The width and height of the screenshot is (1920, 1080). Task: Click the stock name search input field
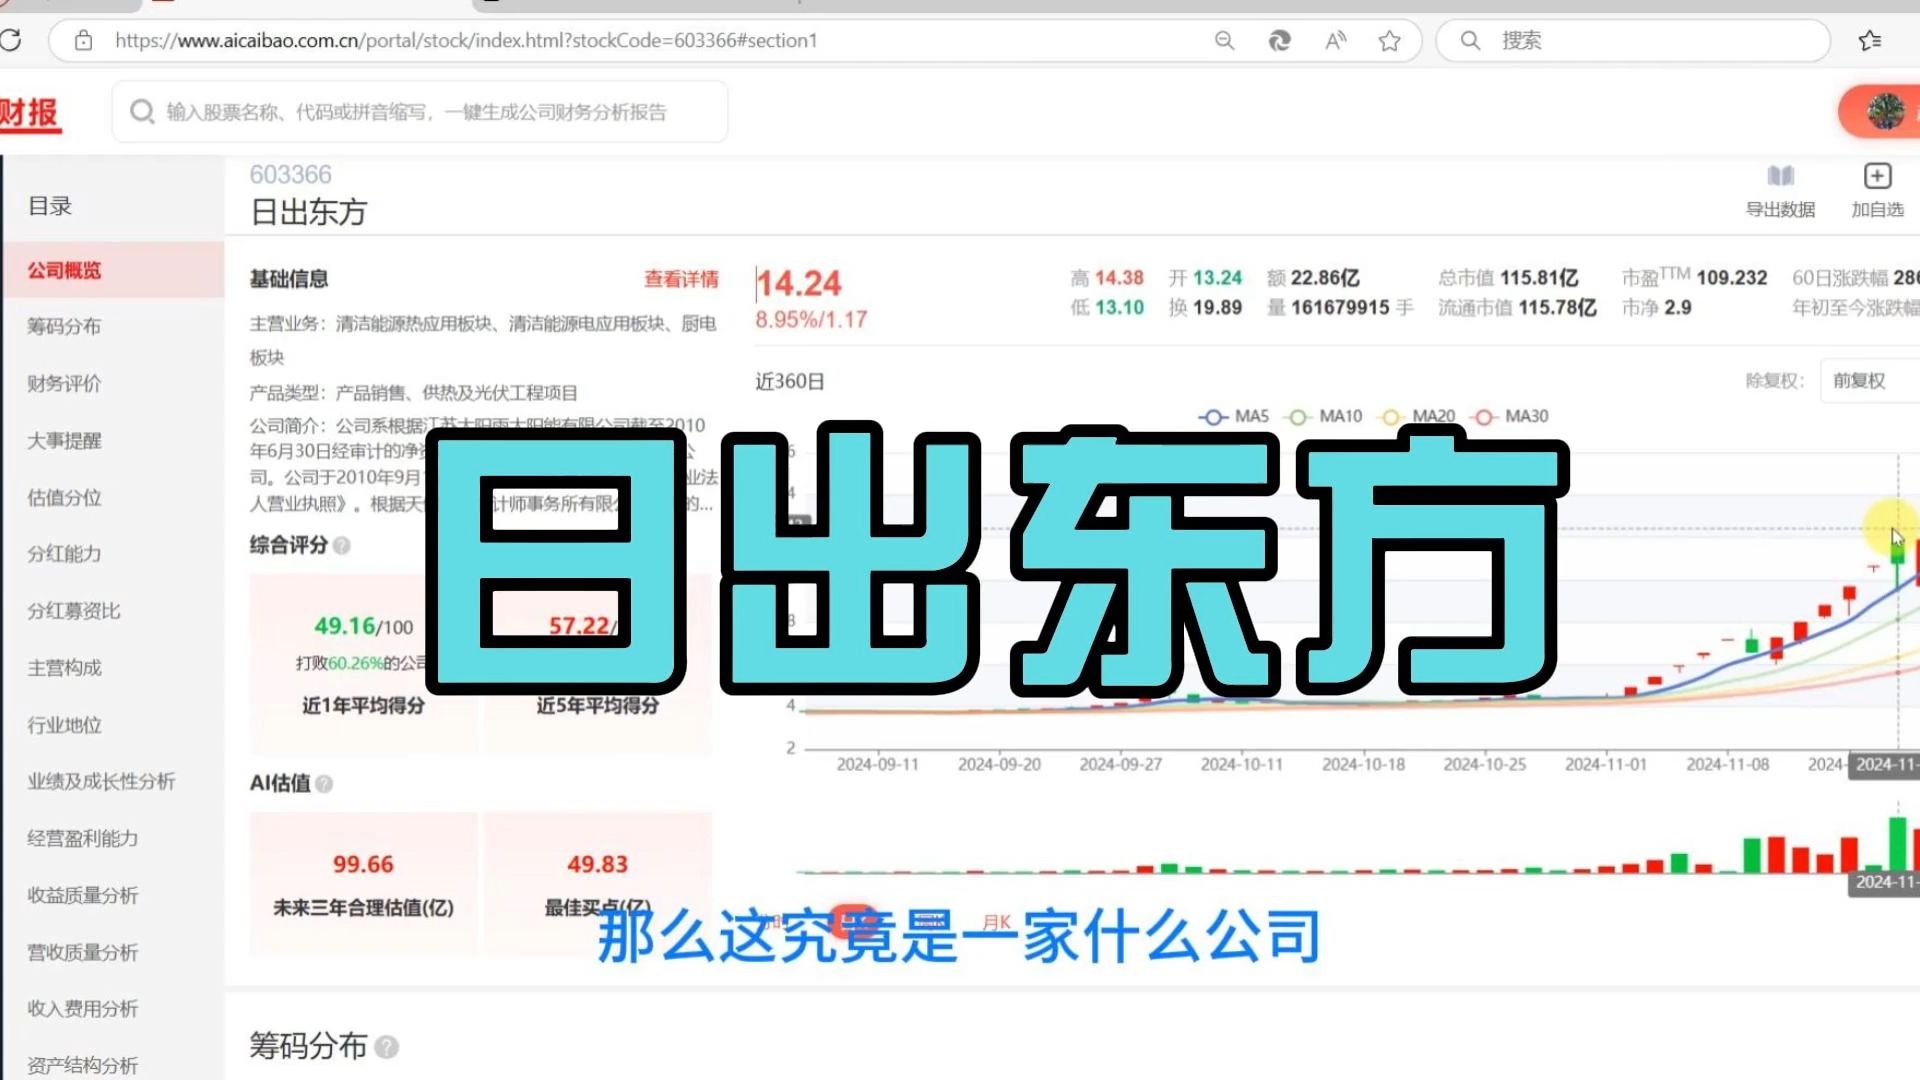point(420,111)
